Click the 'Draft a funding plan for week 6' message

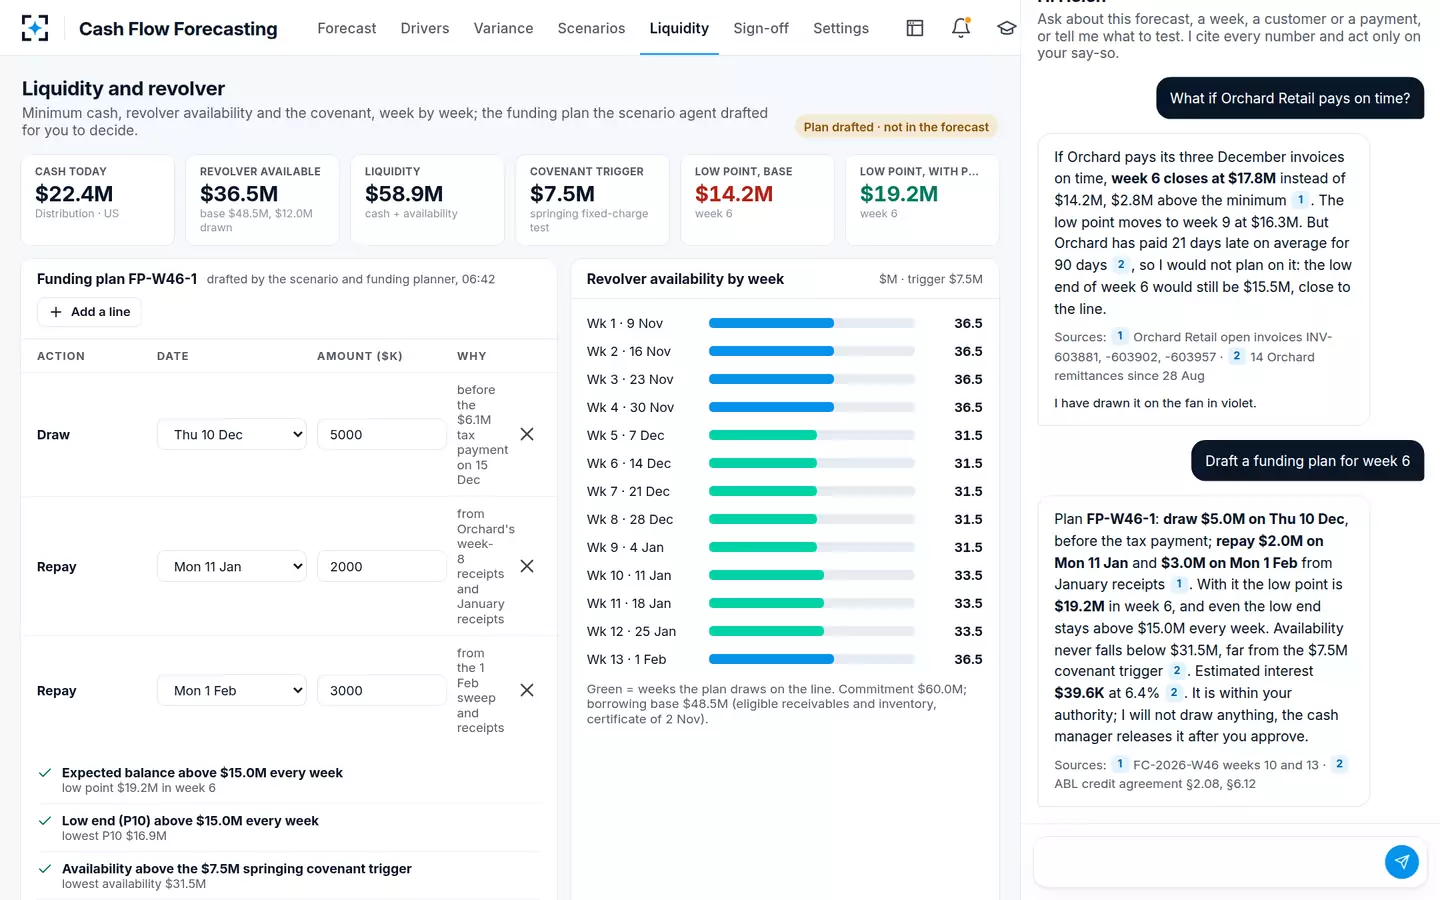click(x=1307, y=461)
